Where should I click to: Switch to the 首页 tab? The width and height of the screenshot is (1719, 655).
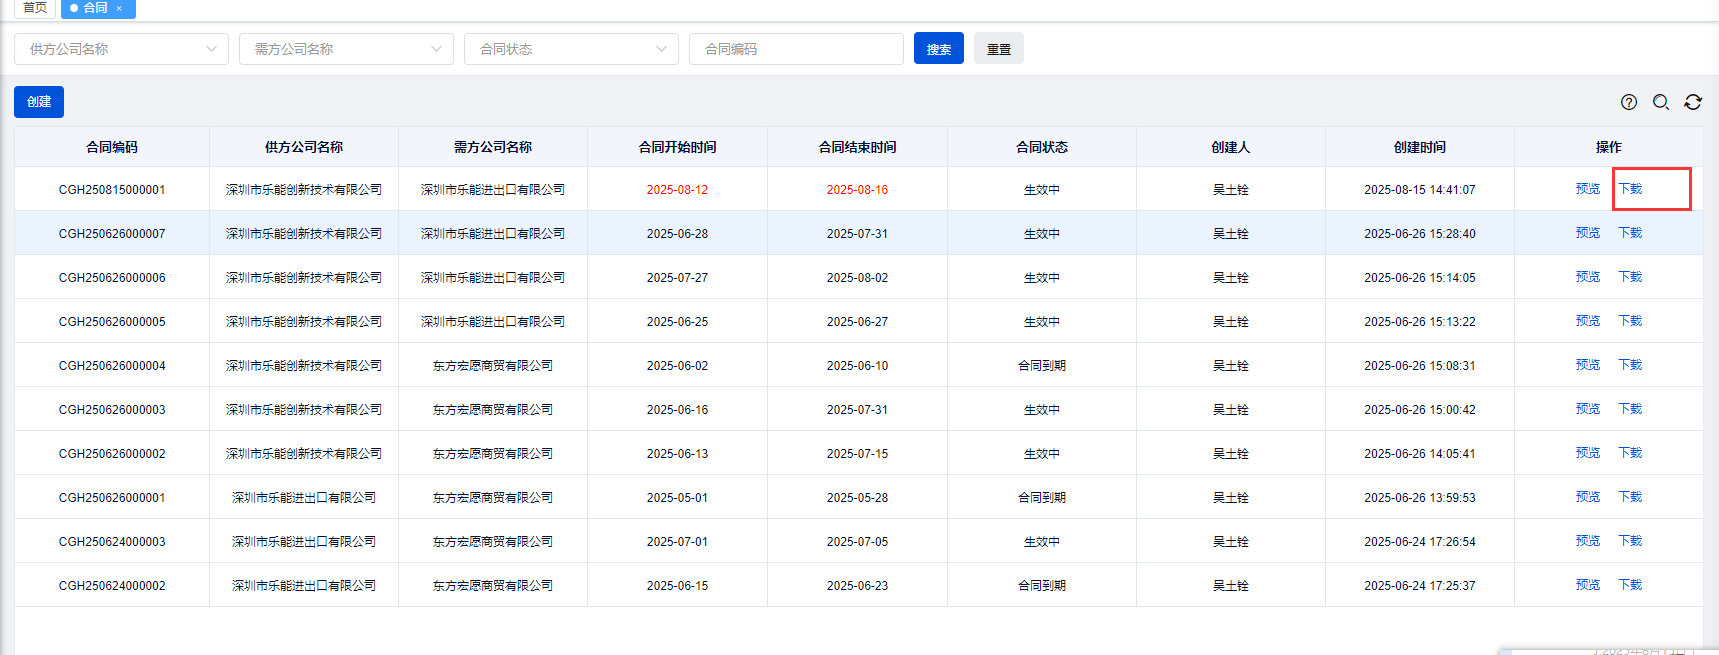(x=35, y=8)
